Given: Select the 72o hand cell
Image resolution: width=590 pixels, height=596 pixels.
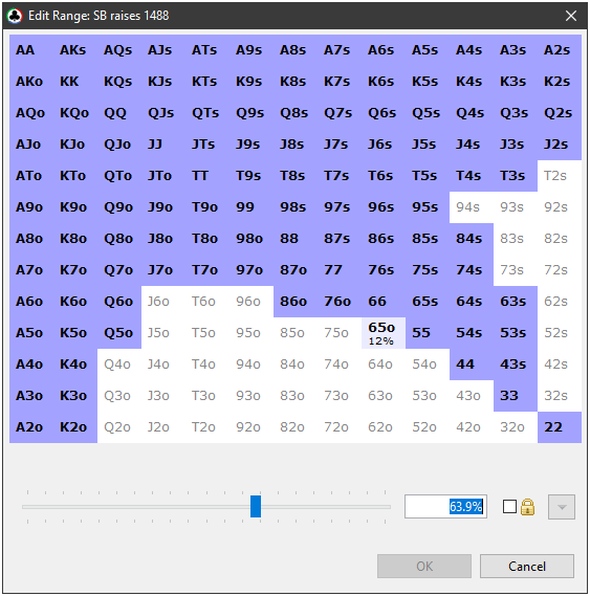Looking at the screenshot, I should tap(339, 427).
